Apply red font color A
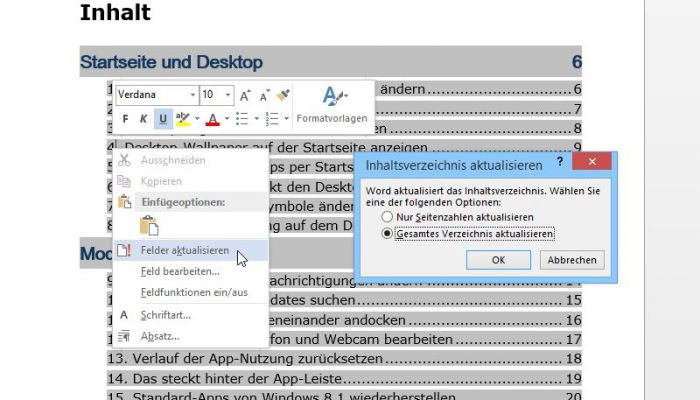This screenshot has width=700, height=400. tap(212, 119)
